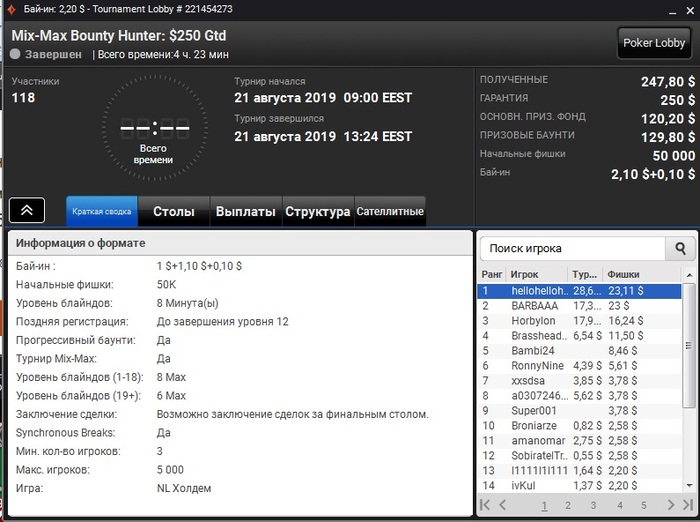The image size is (700, 522).
Task: Click prize value 247,80 $ for ПОЛУЧЕННЫЕ
Action: [x=668, y=82]
